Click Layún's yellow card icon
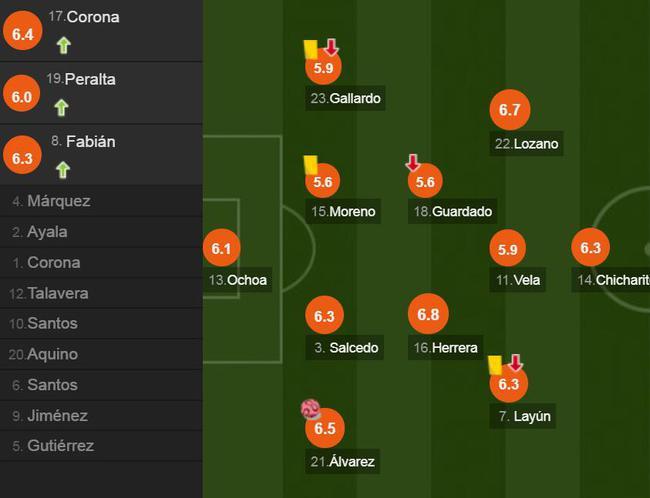This screenshot has width=650, height=498. click(x=495, y=365)
